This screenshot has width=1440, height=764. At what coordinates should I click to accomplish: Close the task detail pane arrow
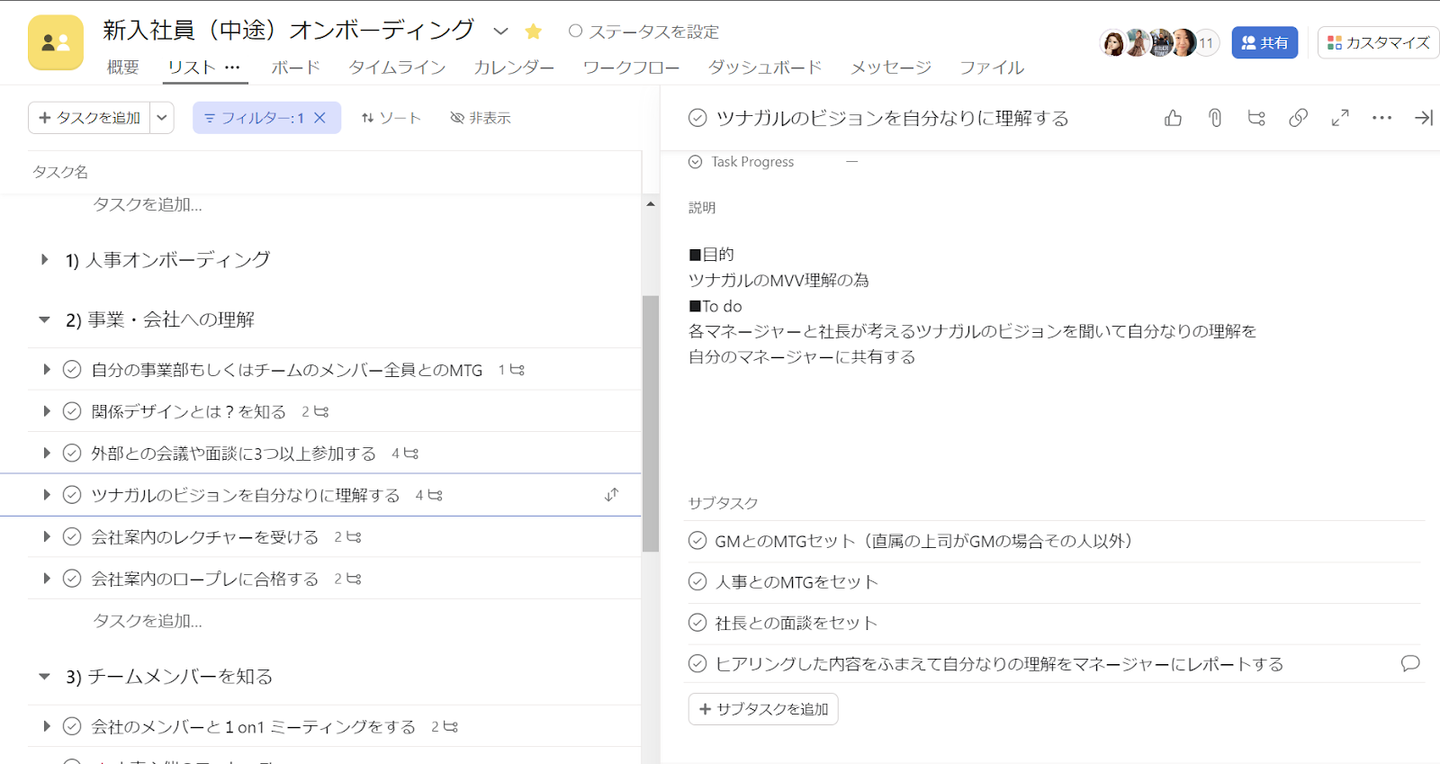point(1423,118)
